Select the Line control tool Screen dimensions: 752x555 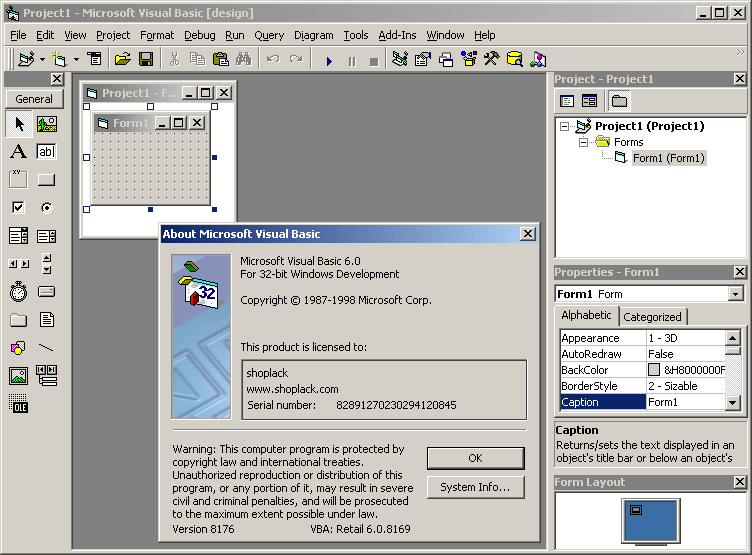[x=47, y=348]
